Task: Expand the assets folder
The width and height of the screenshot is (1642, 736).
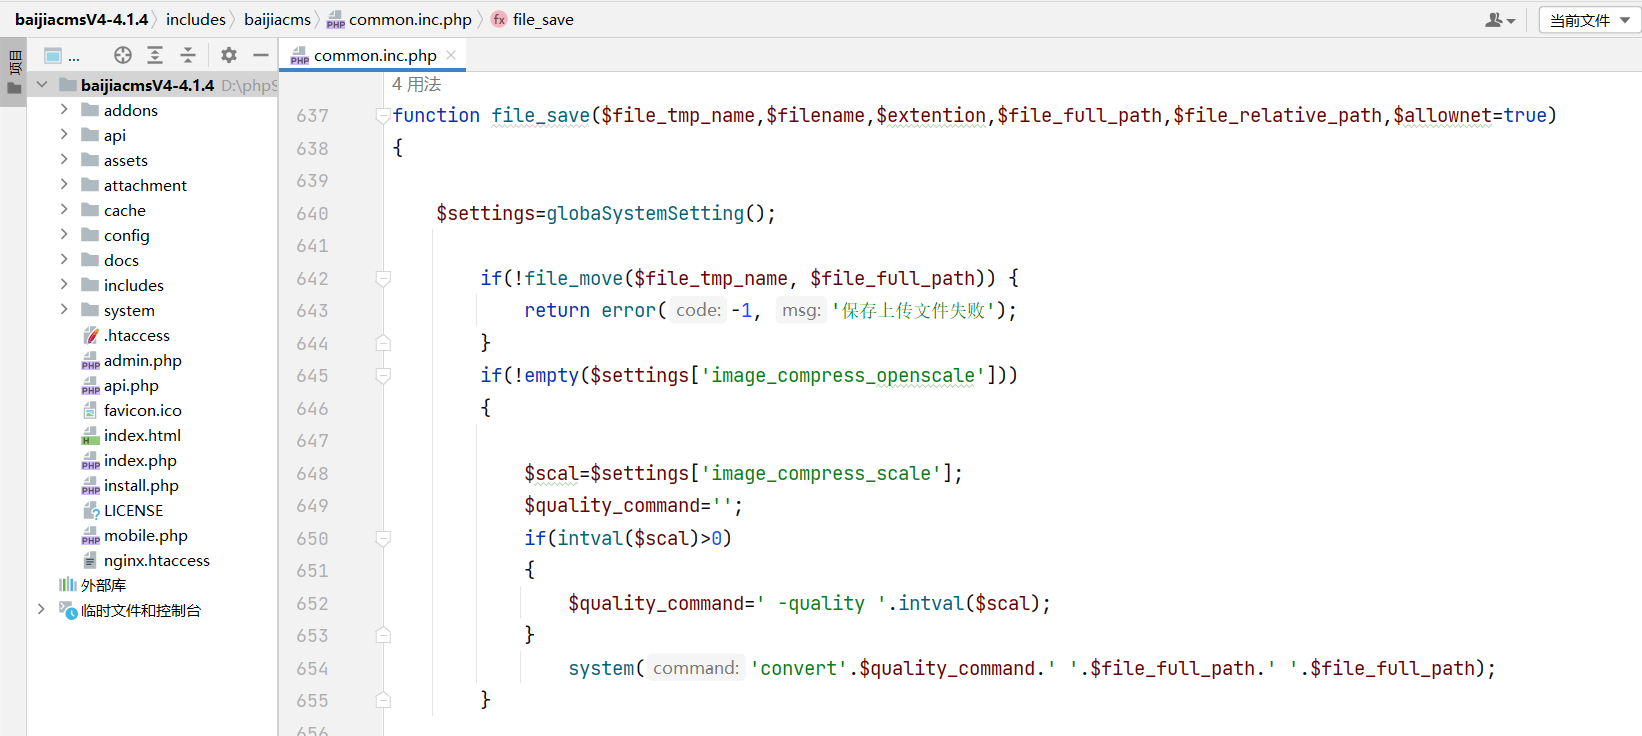Action: pyautogui.click(x=64, y=159)
